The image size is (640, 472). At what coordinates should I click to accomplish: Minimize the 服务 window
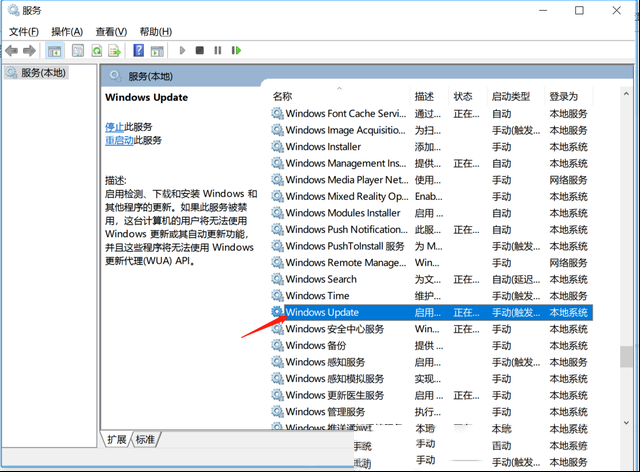point(543,11)
